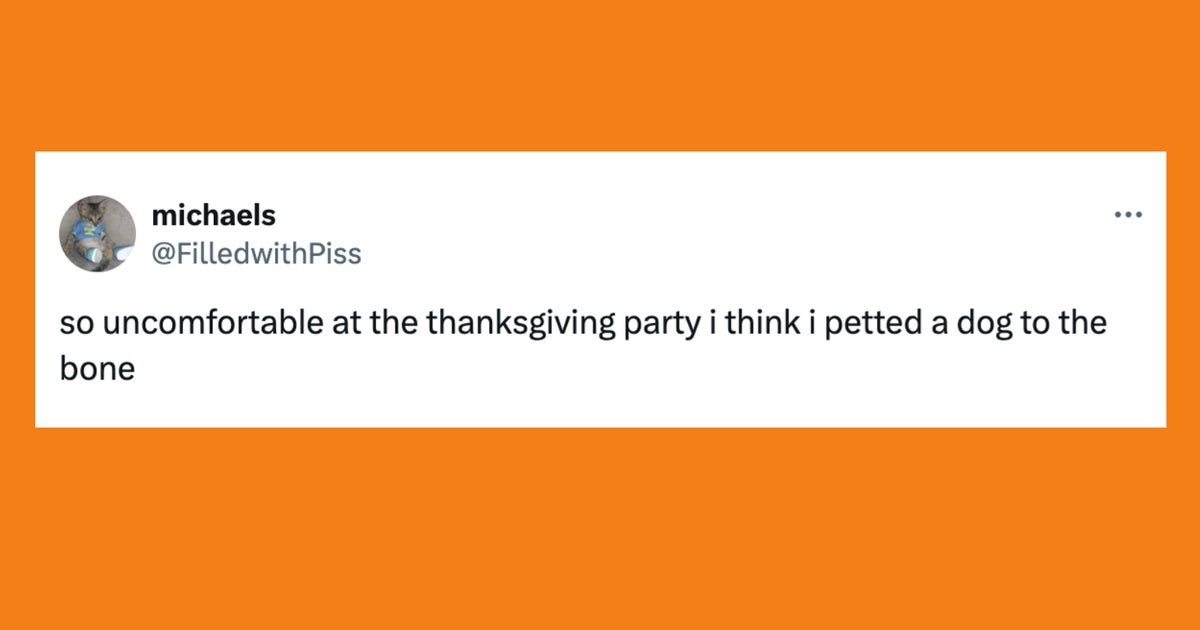Screen dimensions: 1200x630
Task: Click the space between name and more options icon
Action: (700, 214)
